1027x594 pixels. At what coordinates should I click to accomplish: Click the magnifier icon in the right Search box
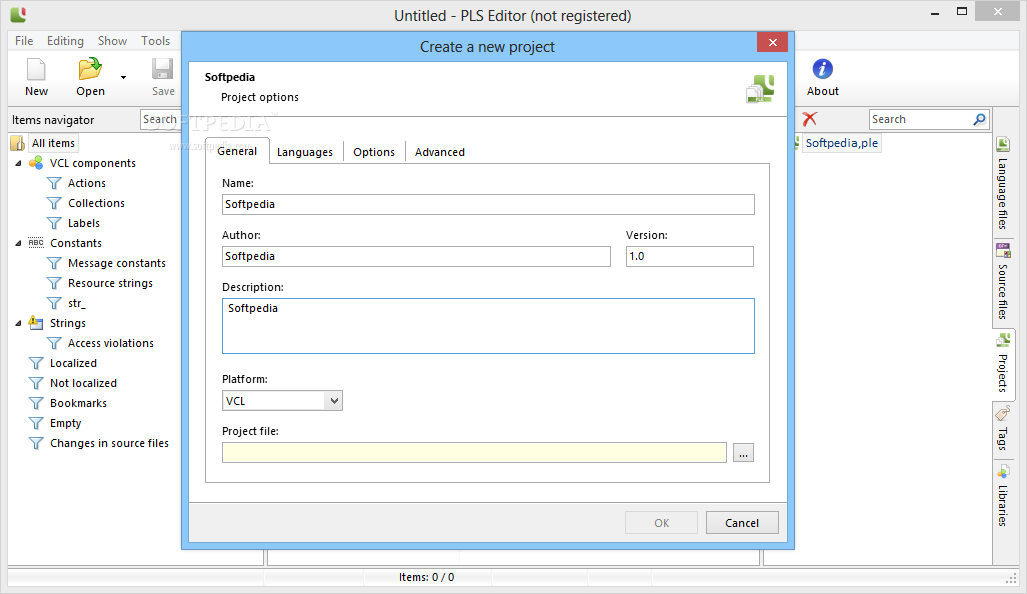[x=979, y=119]
